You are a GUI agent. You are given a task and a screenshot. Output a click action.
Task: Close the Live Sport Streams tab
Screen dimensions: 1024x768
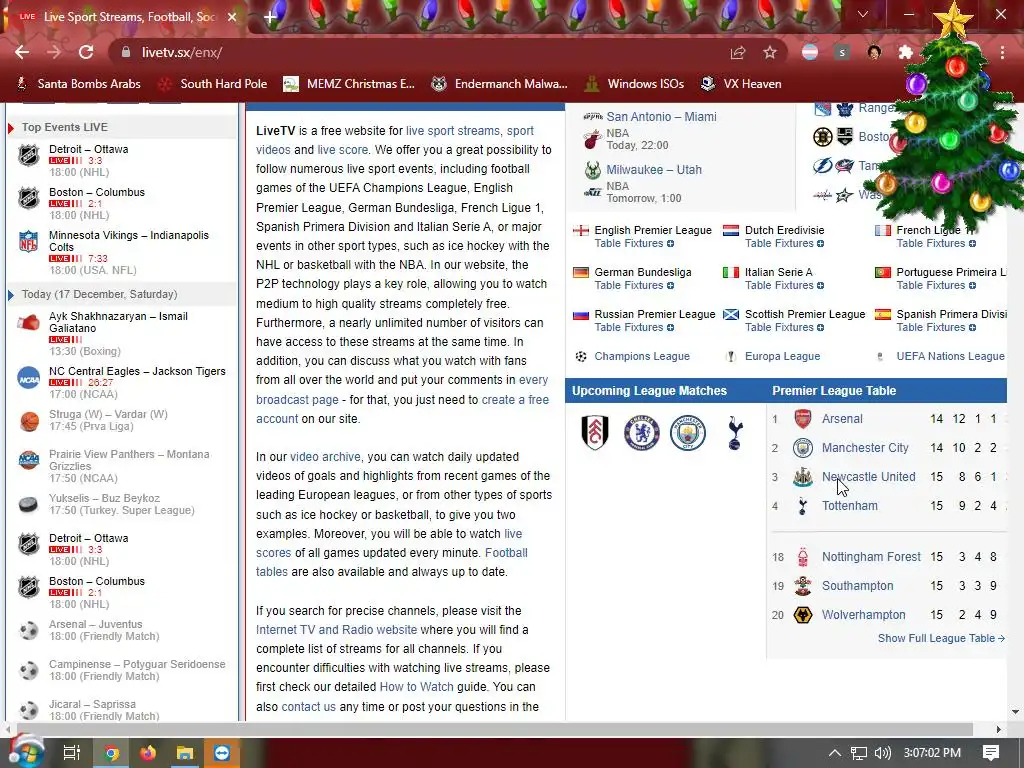coord(232,16)
